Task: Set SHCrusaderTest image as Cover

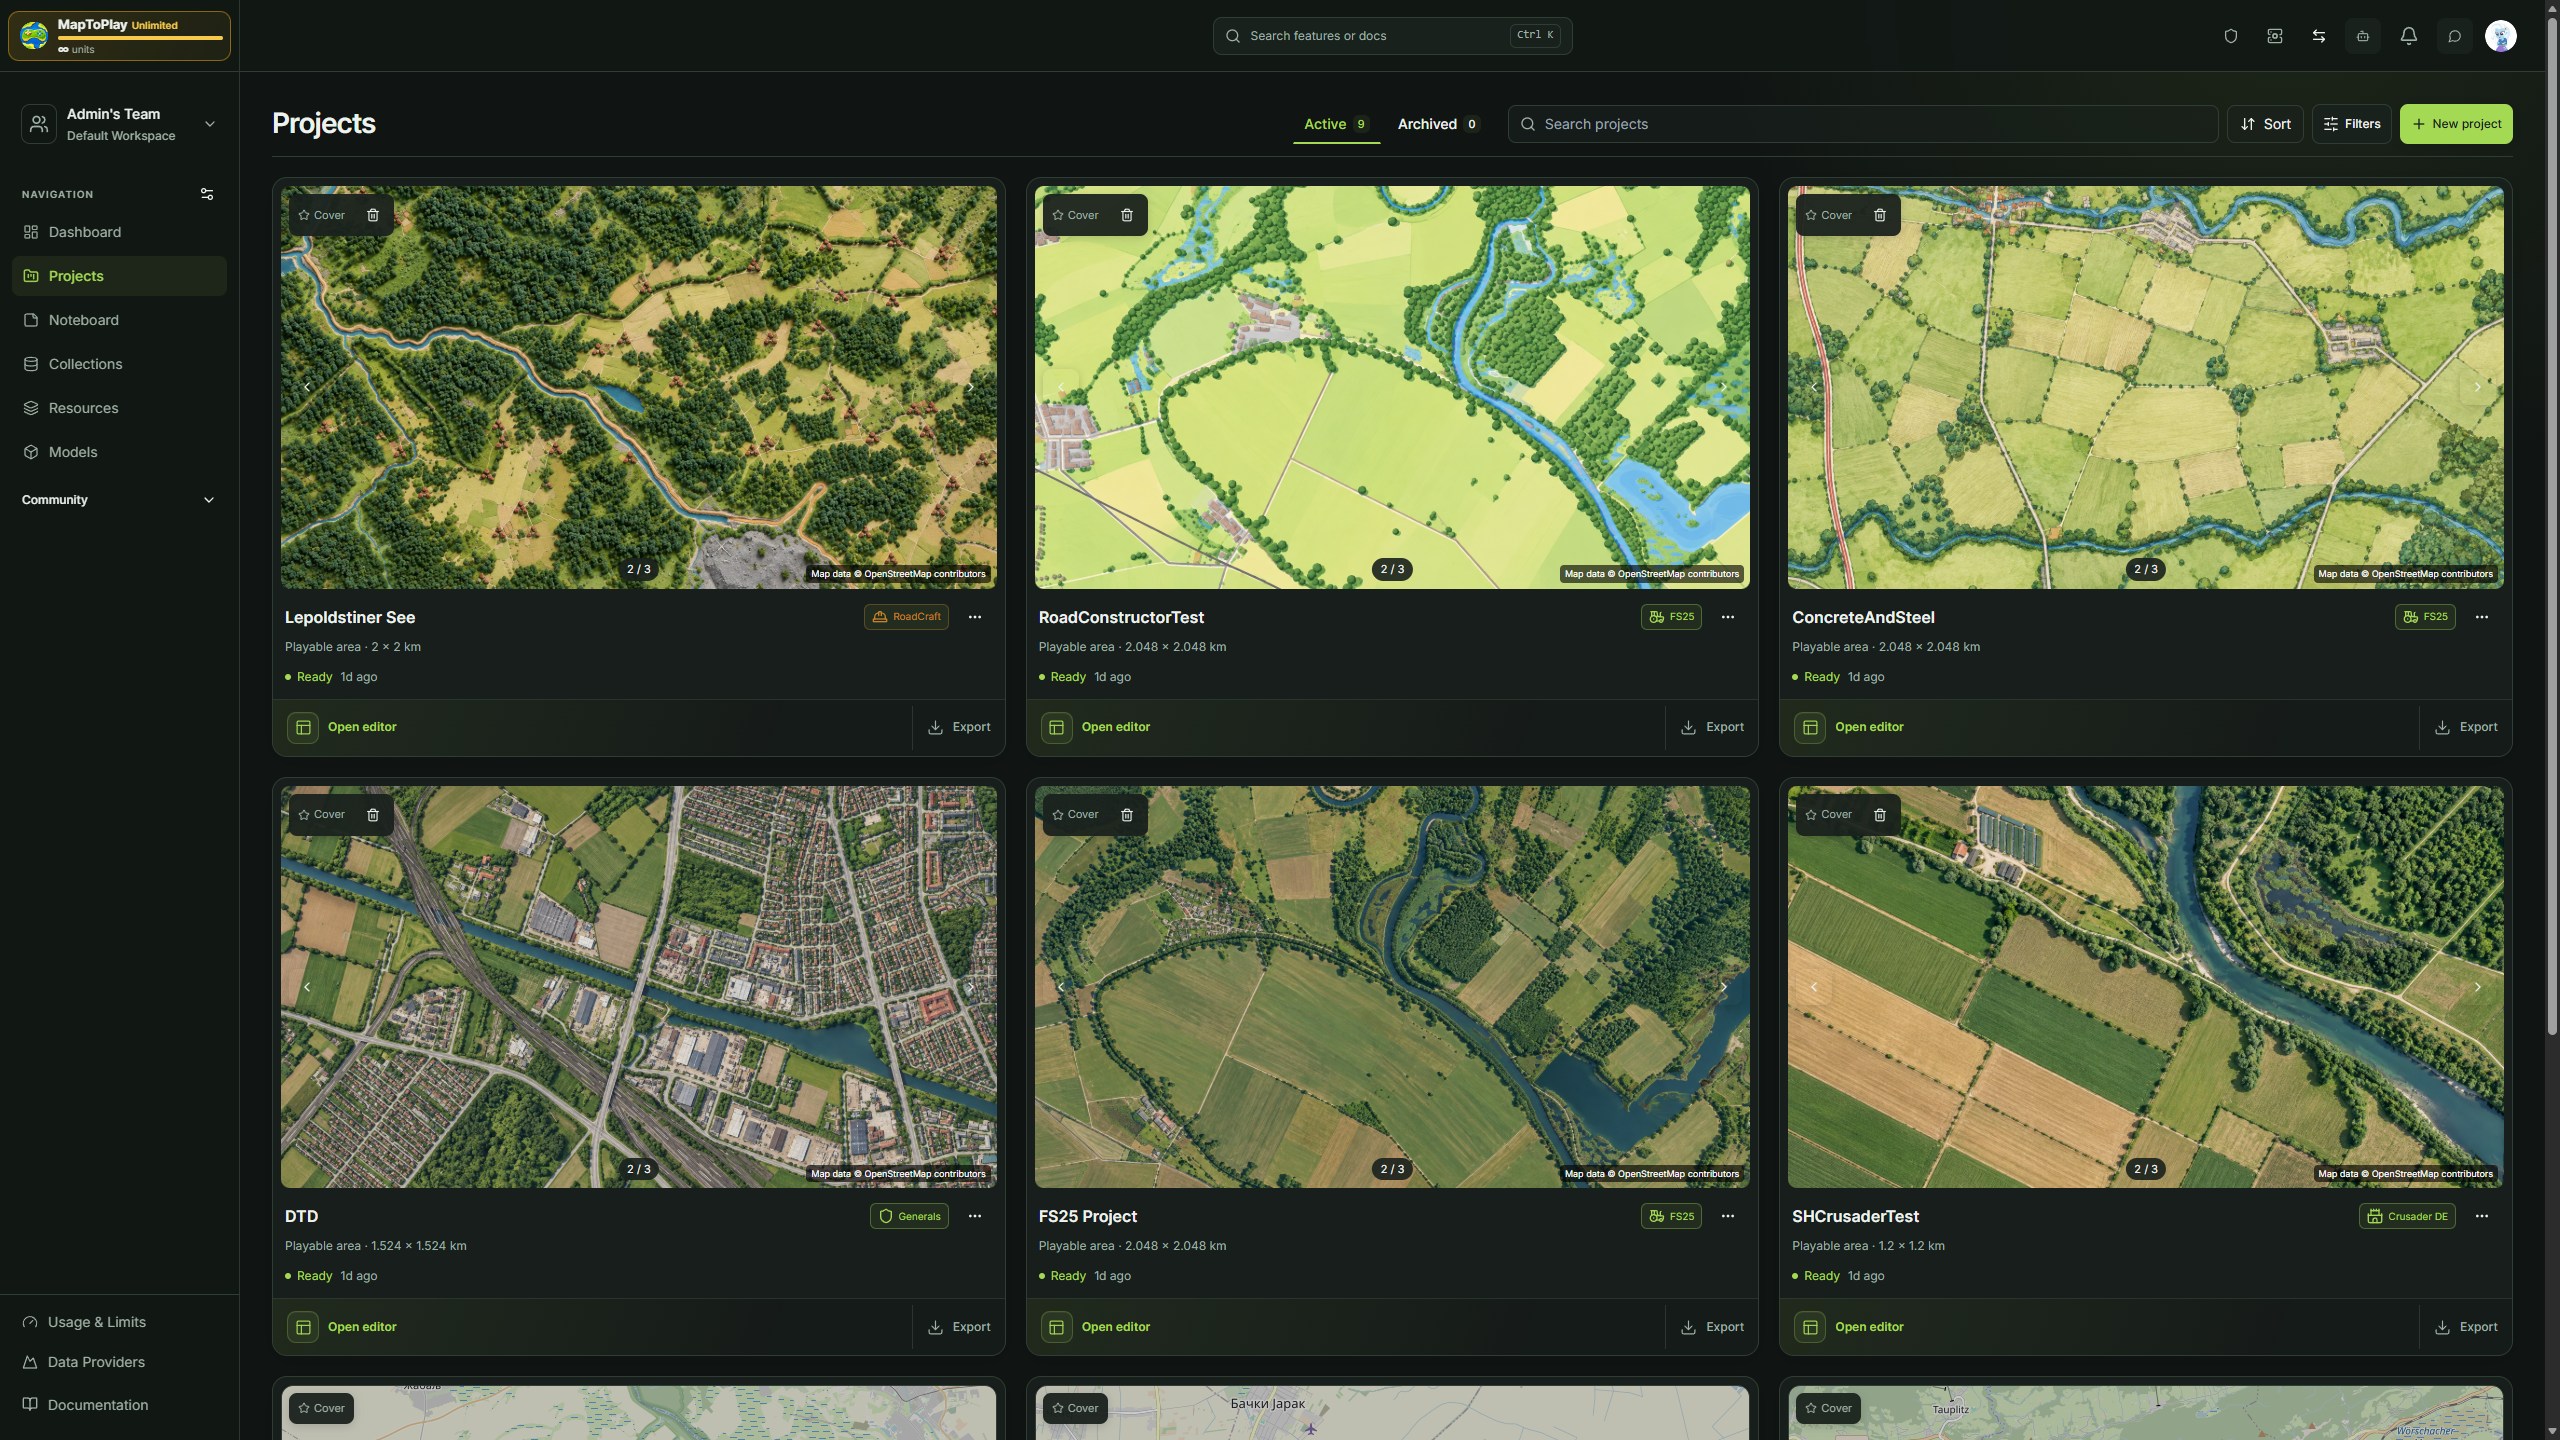Action: click(1828, 815)
